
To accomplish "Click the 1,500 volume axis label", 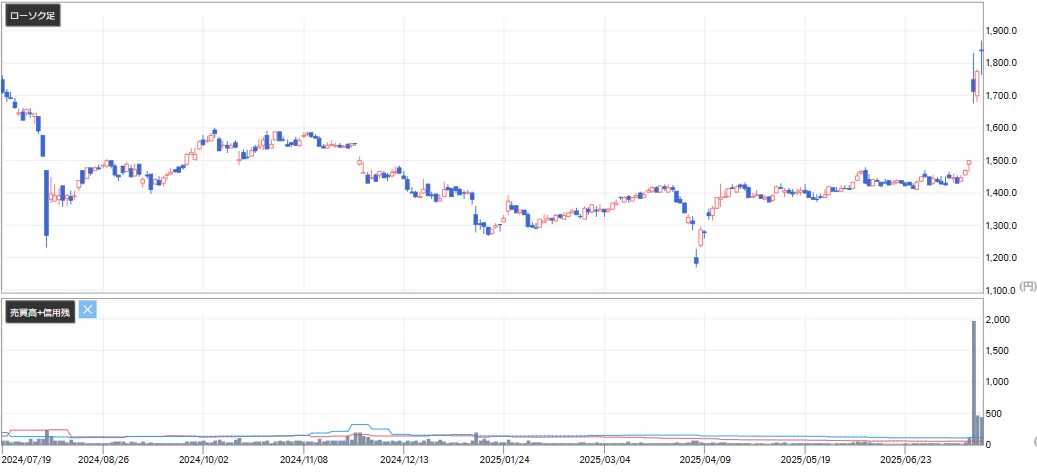I will tap(997, 351).
